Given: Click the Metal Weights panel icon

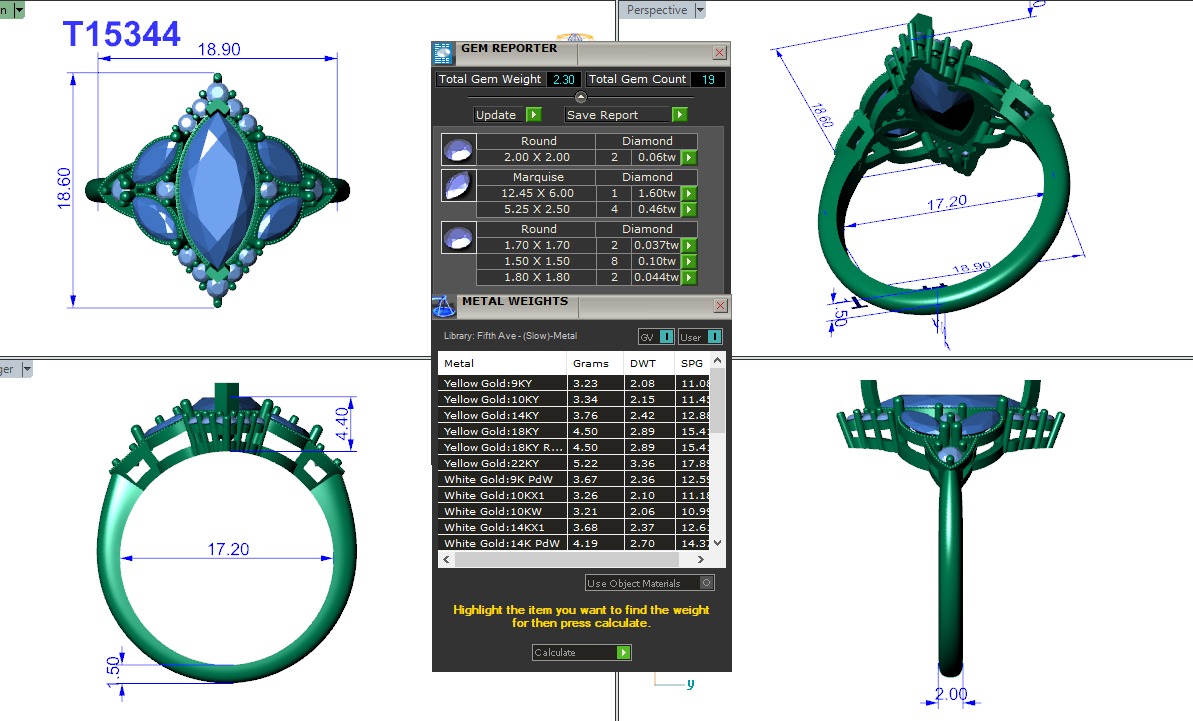Looking at the screenshot, I should click(x=443, y=305).
